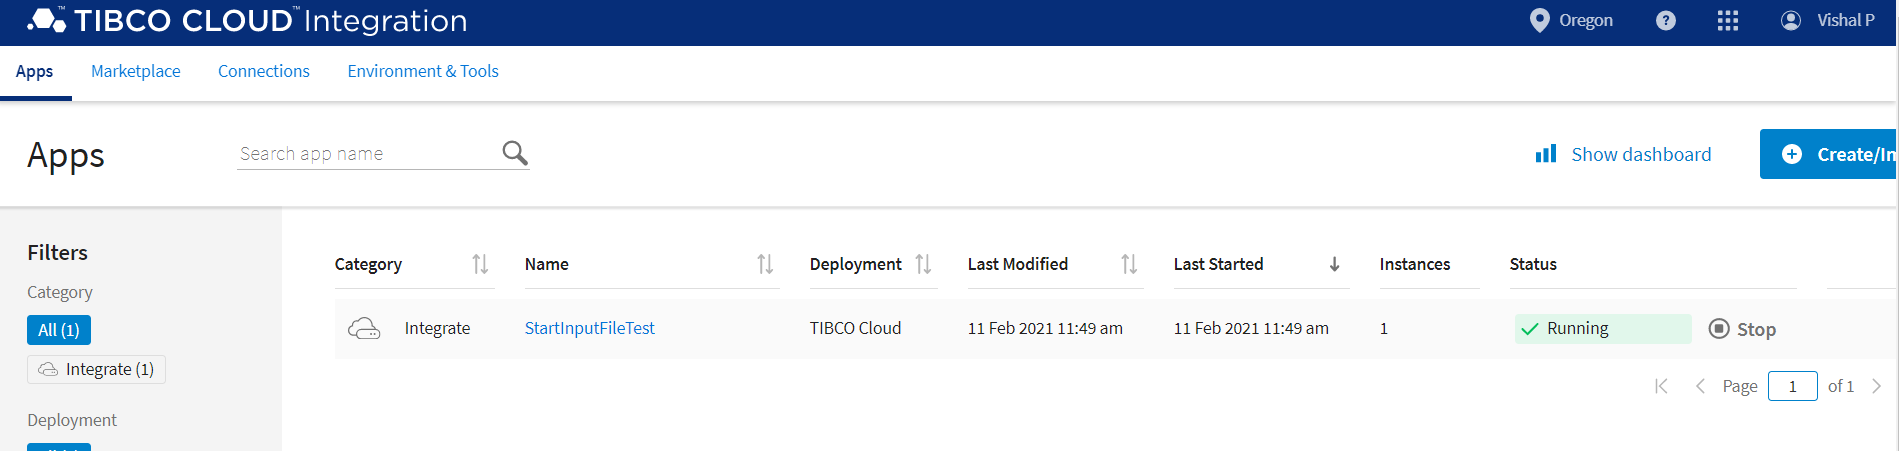Toggle the All (1) category filter

(59, 330)
